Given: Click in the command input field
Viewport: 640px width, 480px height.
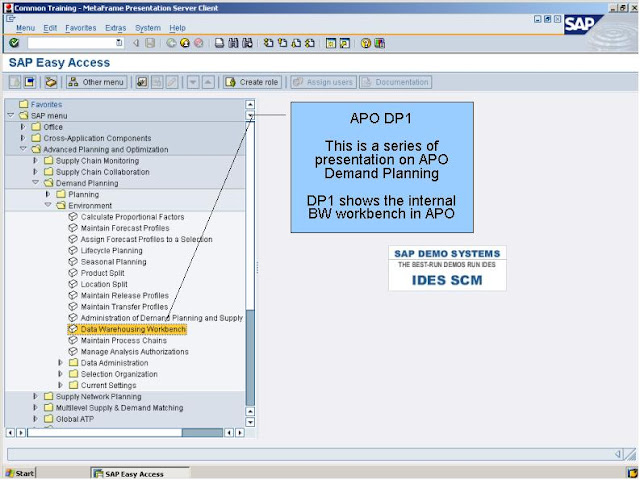Looking at the screenshot, I should (72, 42).
